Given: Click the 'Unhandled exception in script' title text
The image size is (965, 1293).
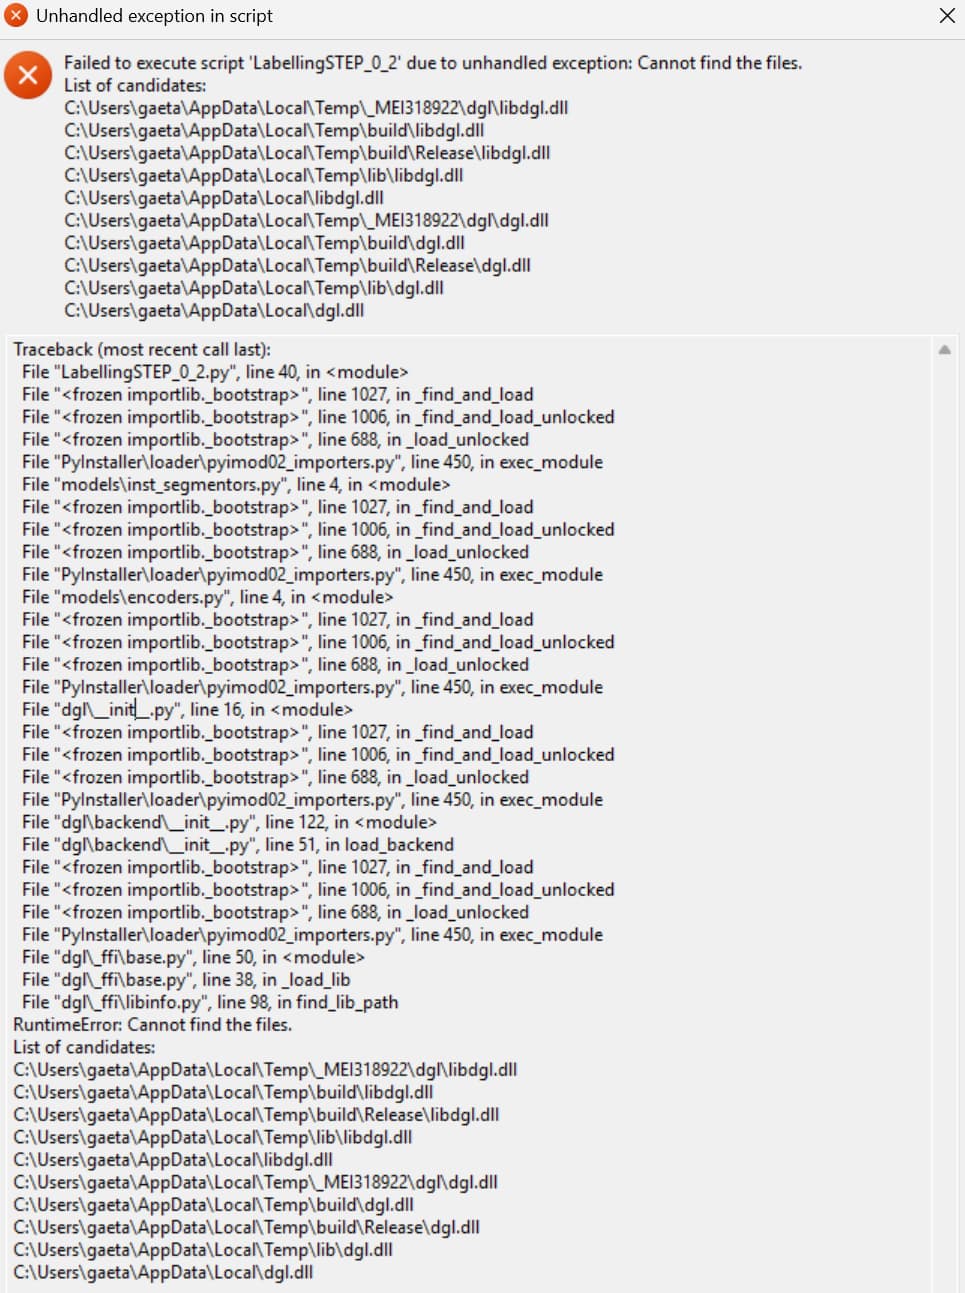Looking at the screenshot, I should [154, 16].
